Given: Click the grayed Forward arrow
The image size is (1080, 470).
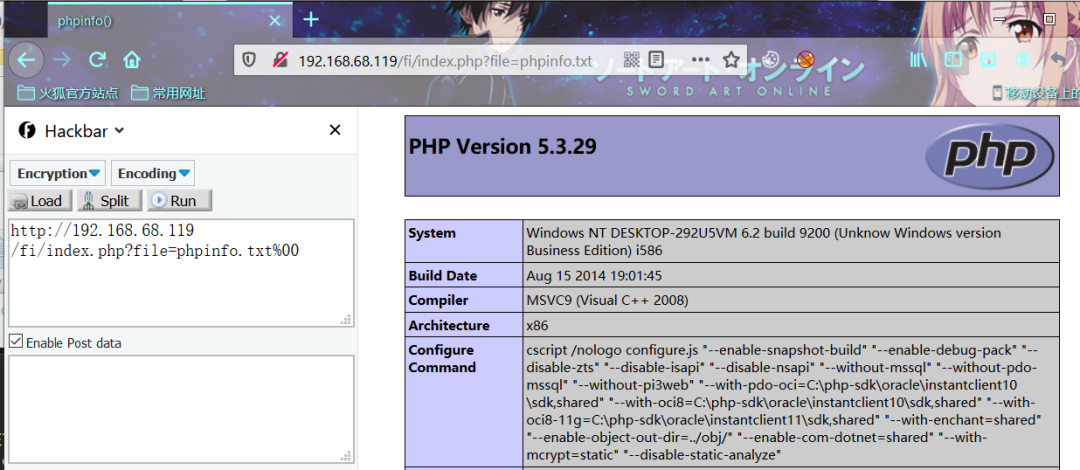Looking at the screenshot, I should [x=63, y=60].
